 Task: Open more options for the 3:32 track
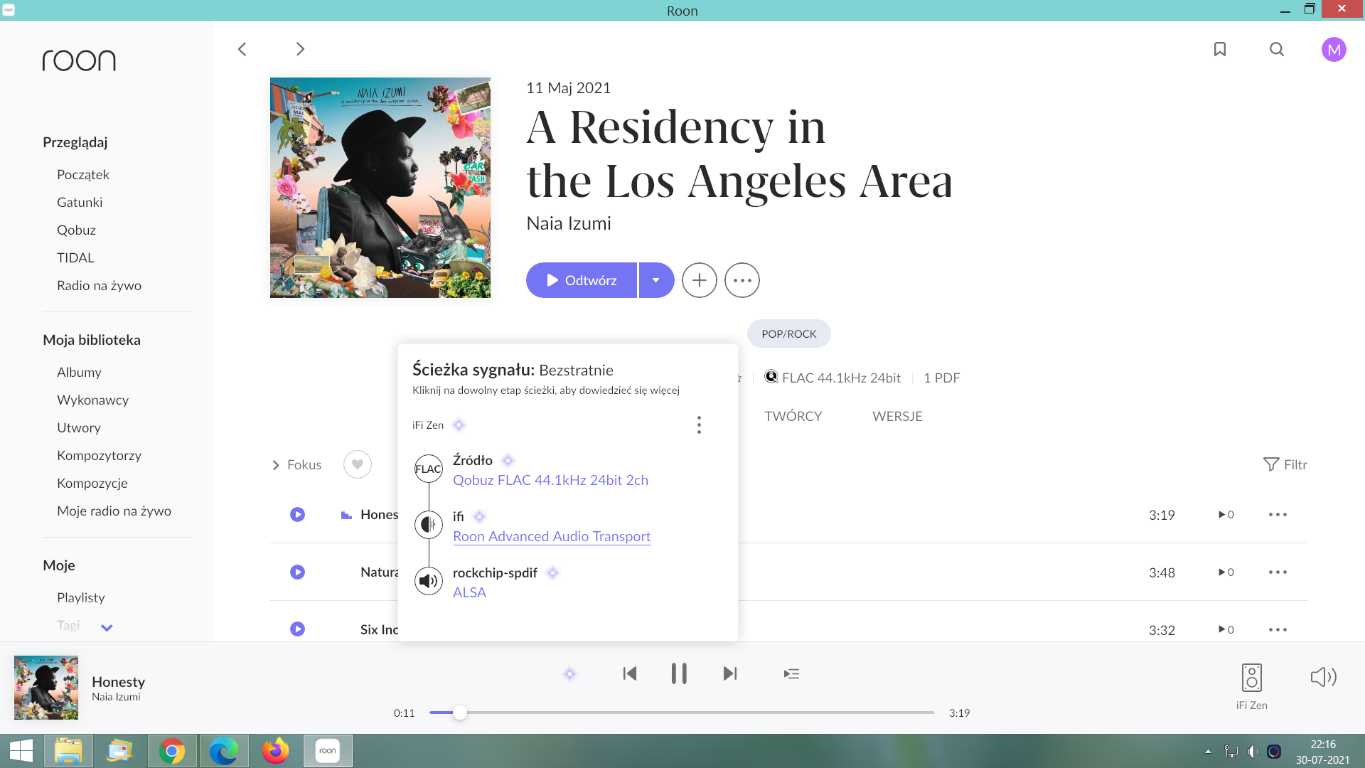[1278, 630]
